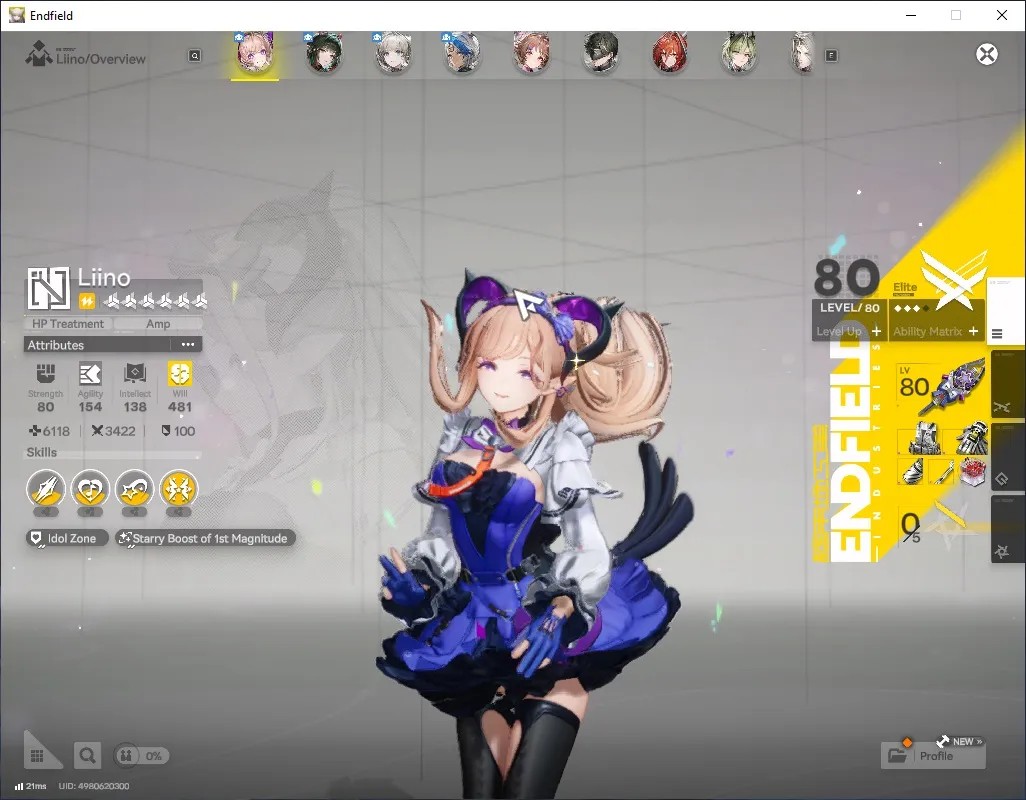Open the Strength attribute icon
This screenshot has width=1026, height=800.
[45, 374]
